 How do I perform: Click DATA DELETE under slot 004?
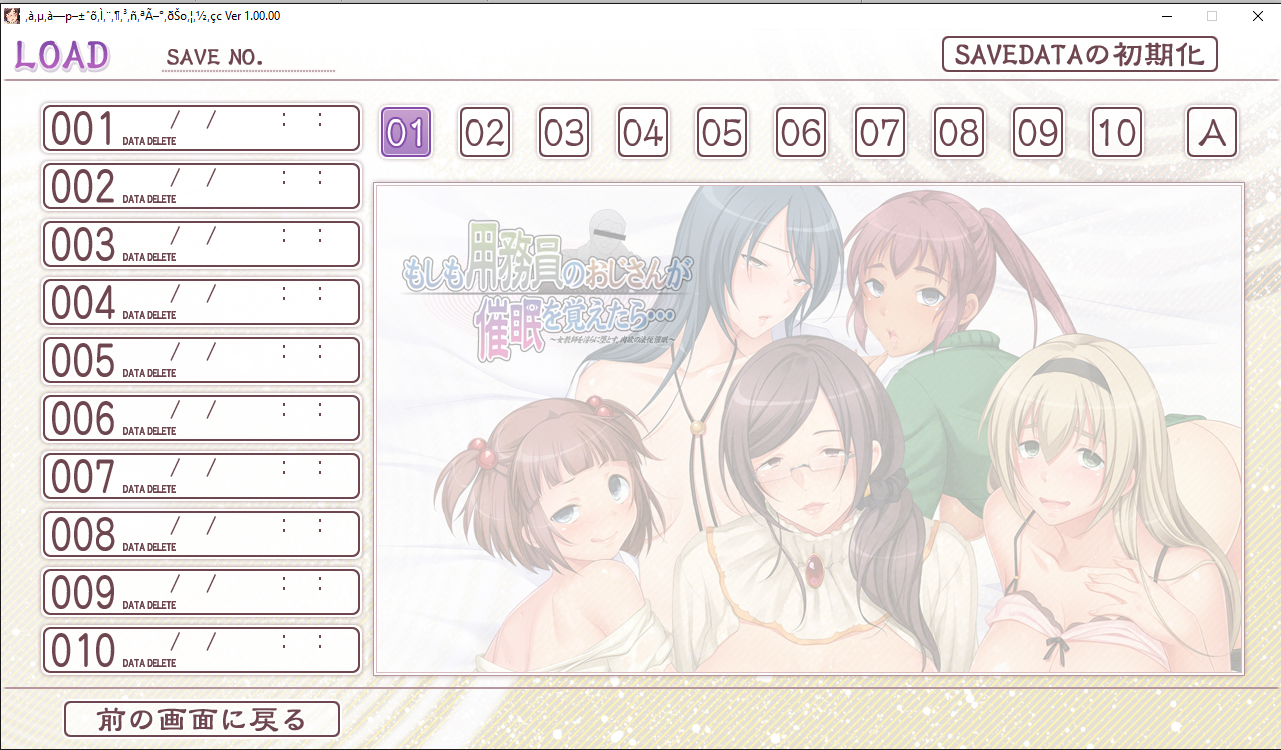tap(149, 315)
